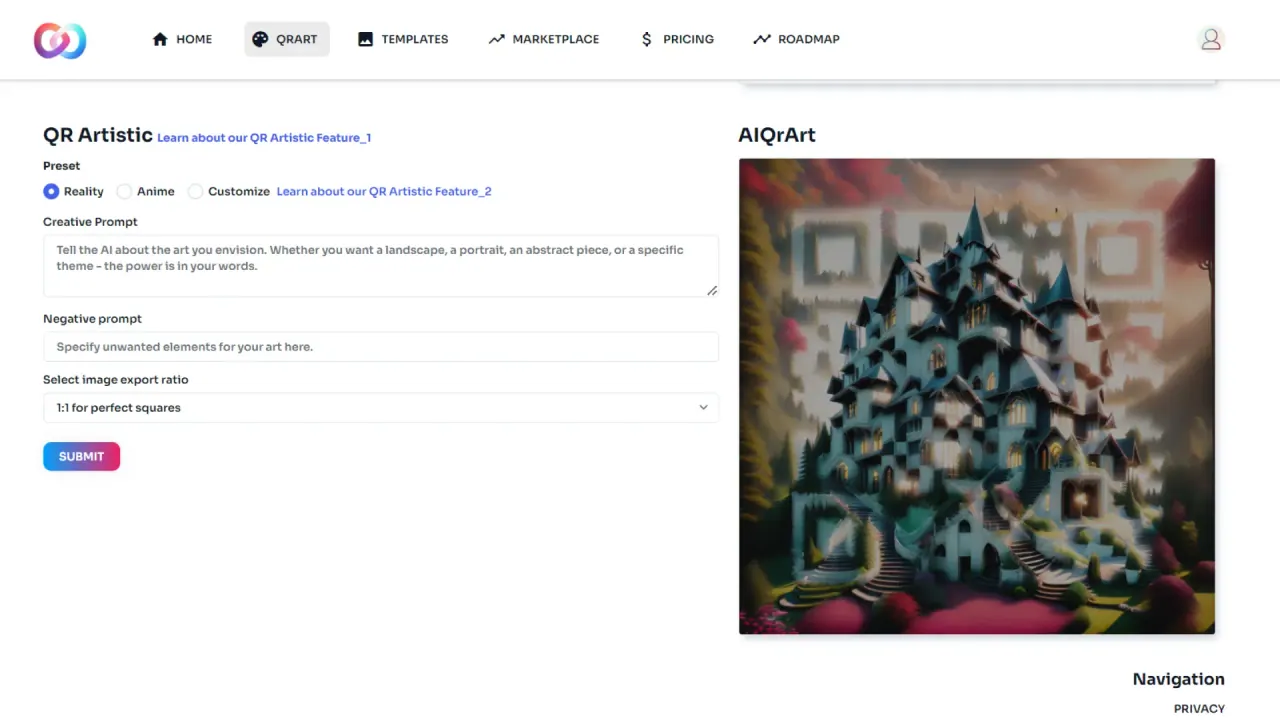The width and height of the screenshot is (1280, 720).
Task: Click the 'Negative prompt' label
Action: pos(92,319)
